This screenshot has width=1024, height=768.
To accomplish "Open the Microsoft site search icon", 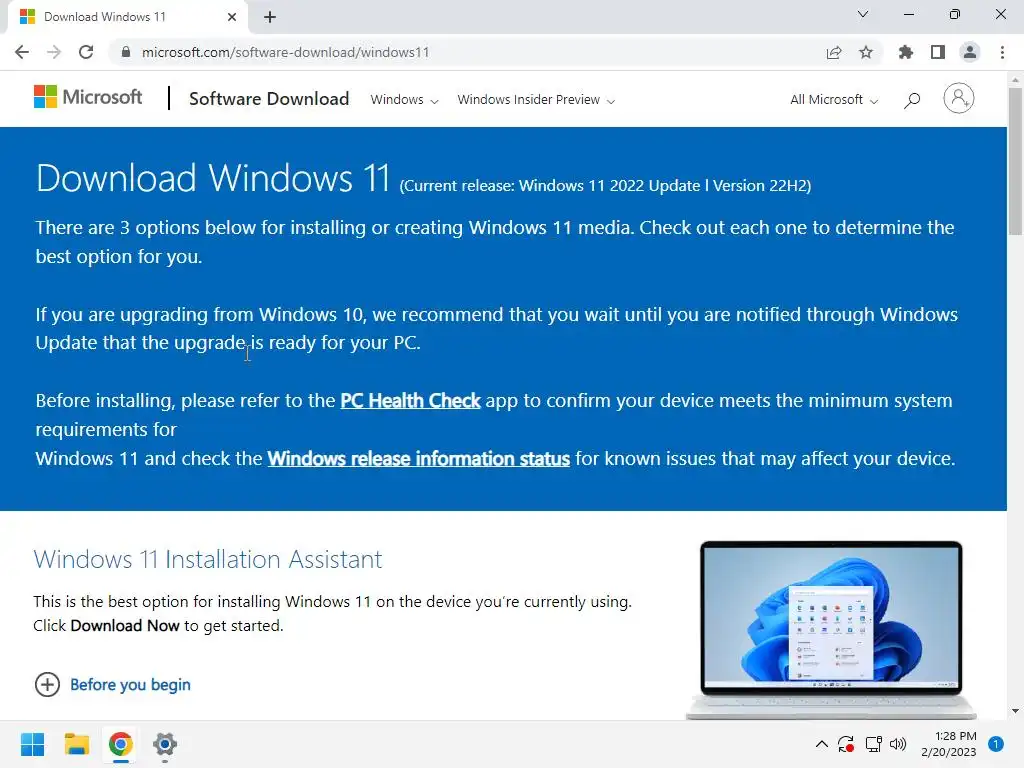I will [x=912, y=100].
